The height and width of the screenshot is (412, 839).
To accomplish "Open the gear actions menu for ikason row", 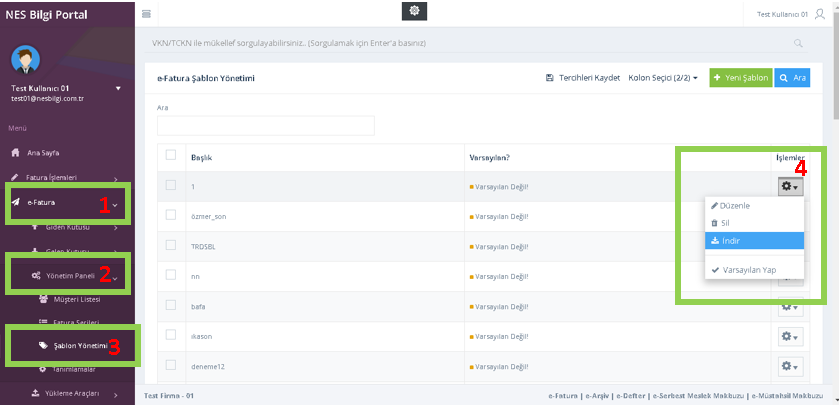I will click(790, 337).
